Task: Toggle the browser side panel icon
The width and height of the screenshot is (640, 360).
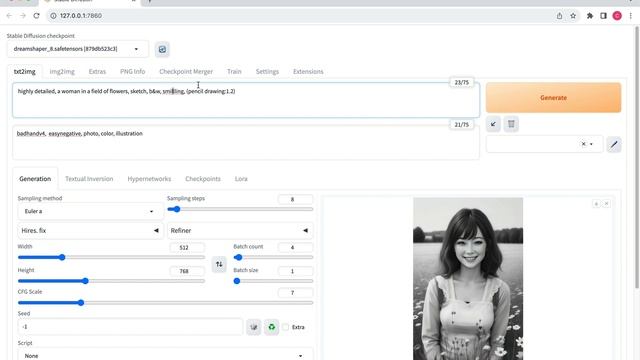Action: 603,16
